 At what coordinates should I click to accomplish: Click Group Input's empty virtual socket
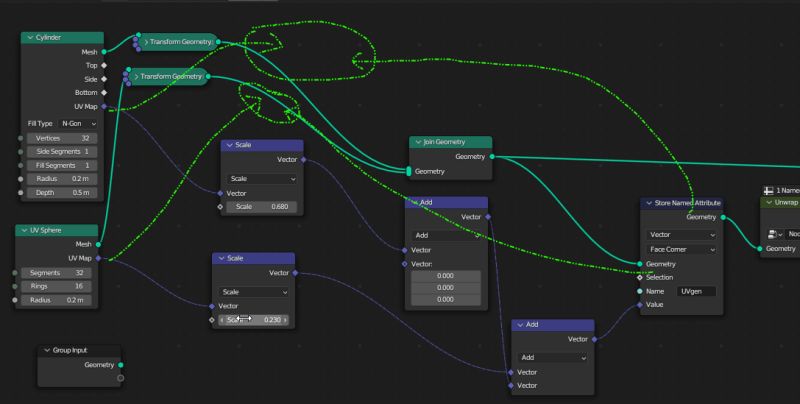pos(121,378)
